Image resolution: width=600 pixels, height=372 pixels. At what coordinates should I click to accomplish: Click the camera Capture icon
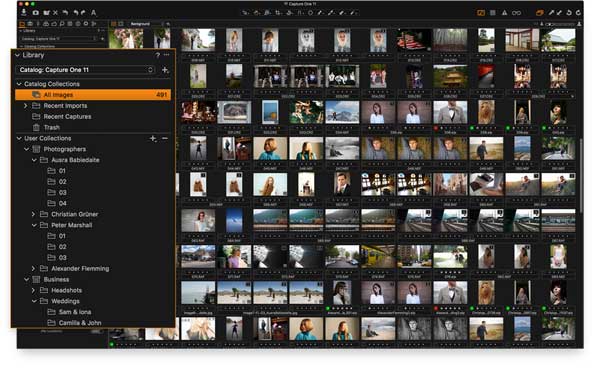click(35, 13)
